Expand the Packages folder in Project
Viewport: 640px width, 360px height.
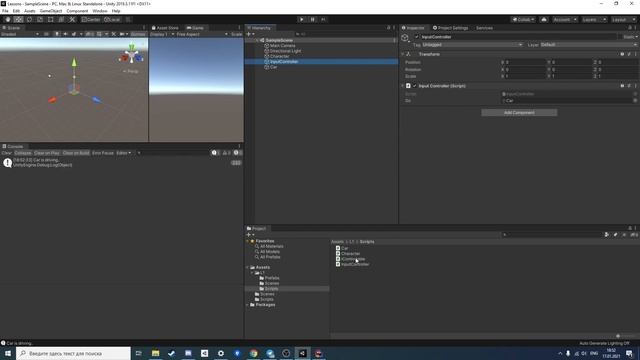(247, 305)
